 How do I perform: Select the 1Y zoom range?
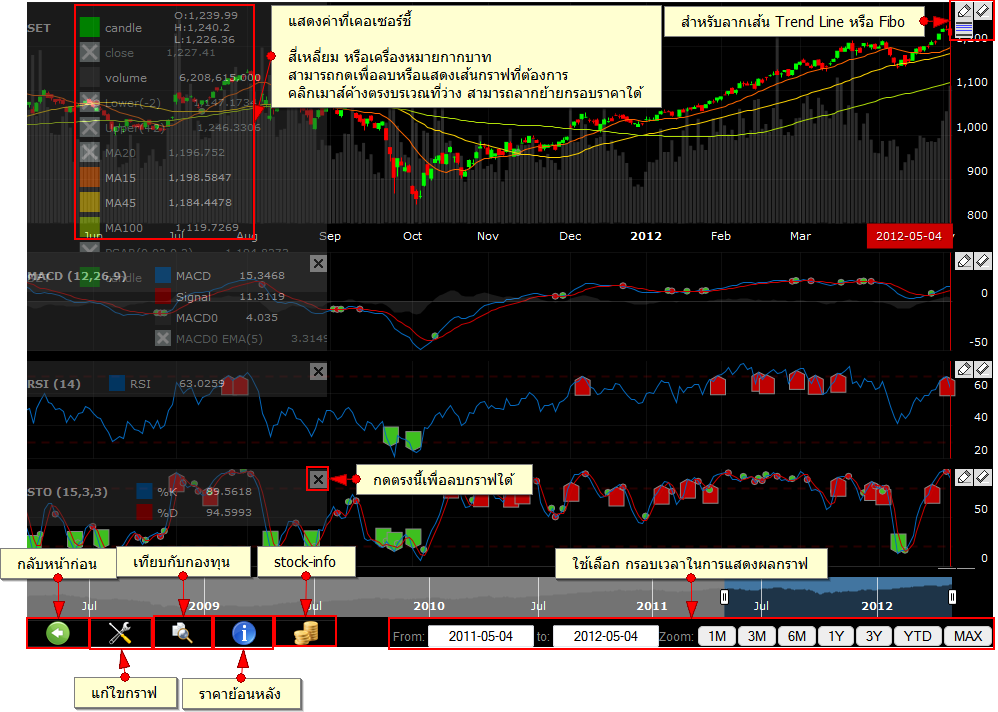(x=836, y=635)
